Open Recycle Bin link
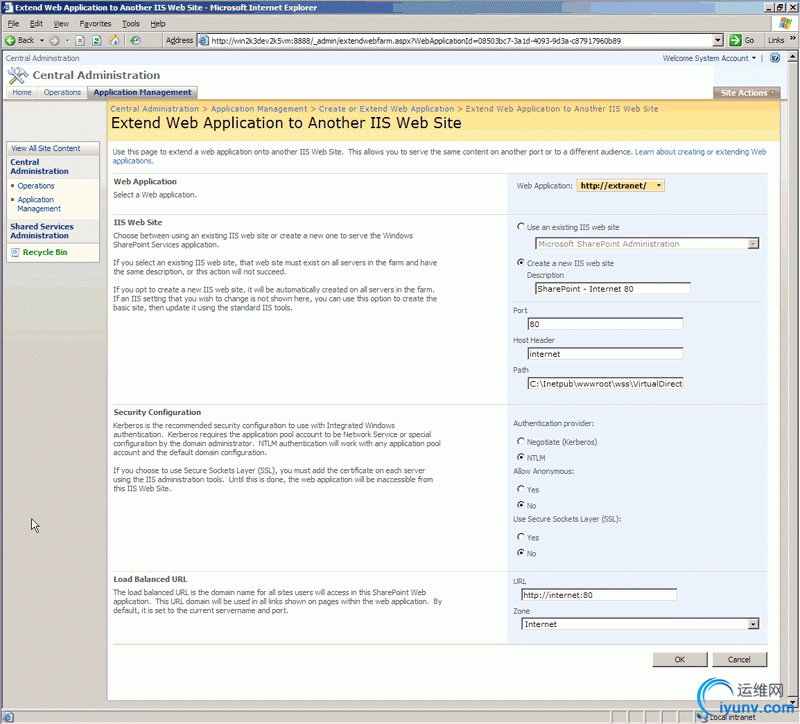The image size is (800, 724). tap(45, 252)
